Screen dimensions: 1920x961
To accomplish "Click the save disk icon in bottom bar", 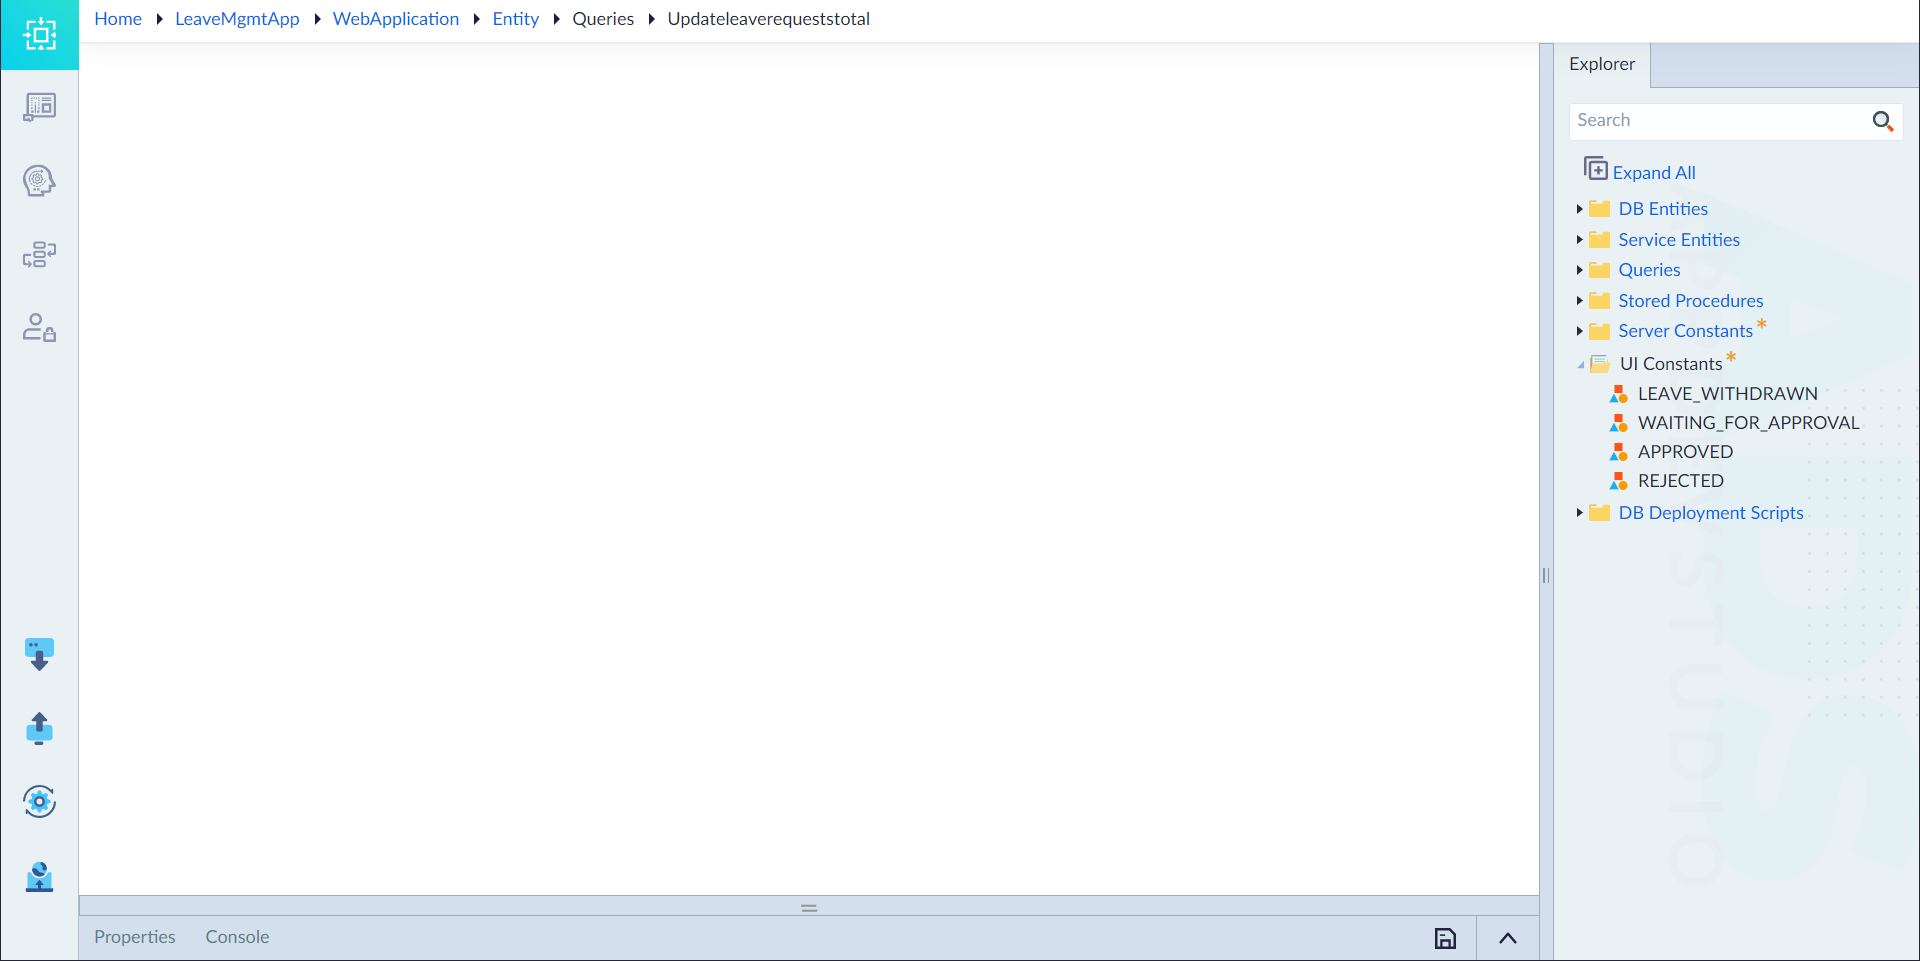I will click(x=1445, y=938).
